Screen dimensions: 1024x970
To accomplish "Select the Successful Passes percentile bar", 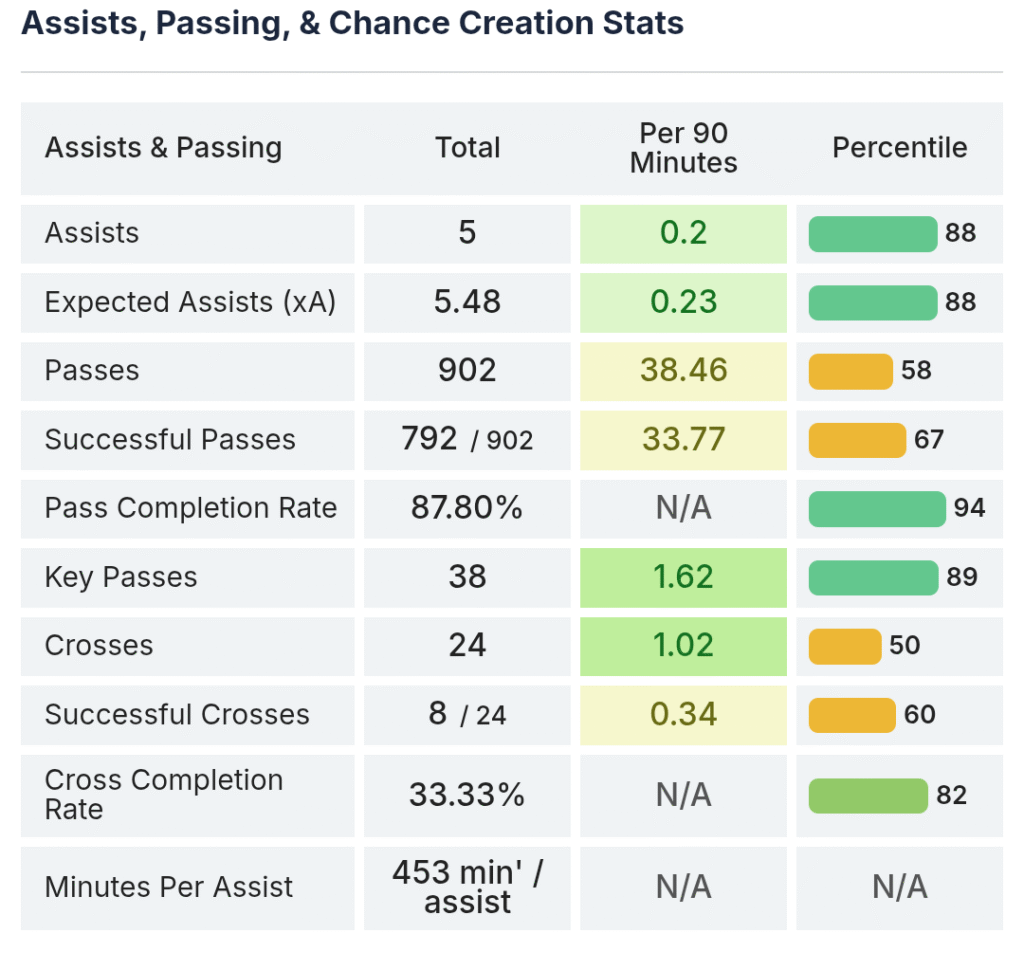I will point(856,440).
